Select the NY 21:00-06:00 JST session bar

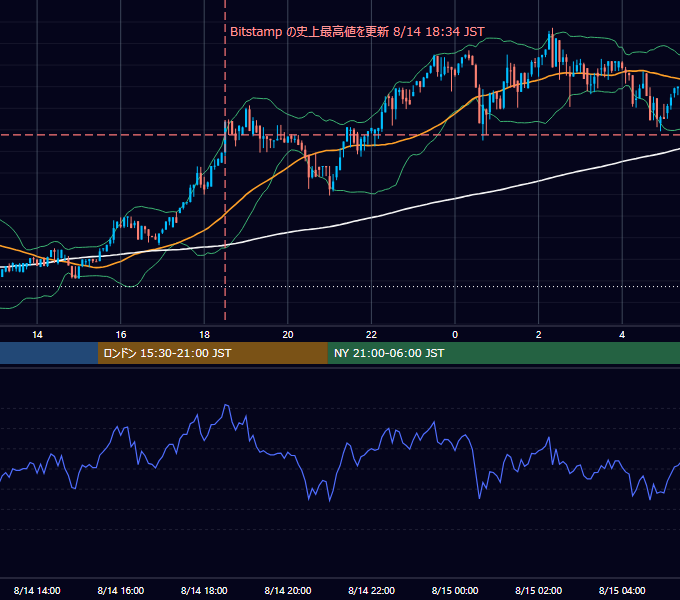pos(503,353)
